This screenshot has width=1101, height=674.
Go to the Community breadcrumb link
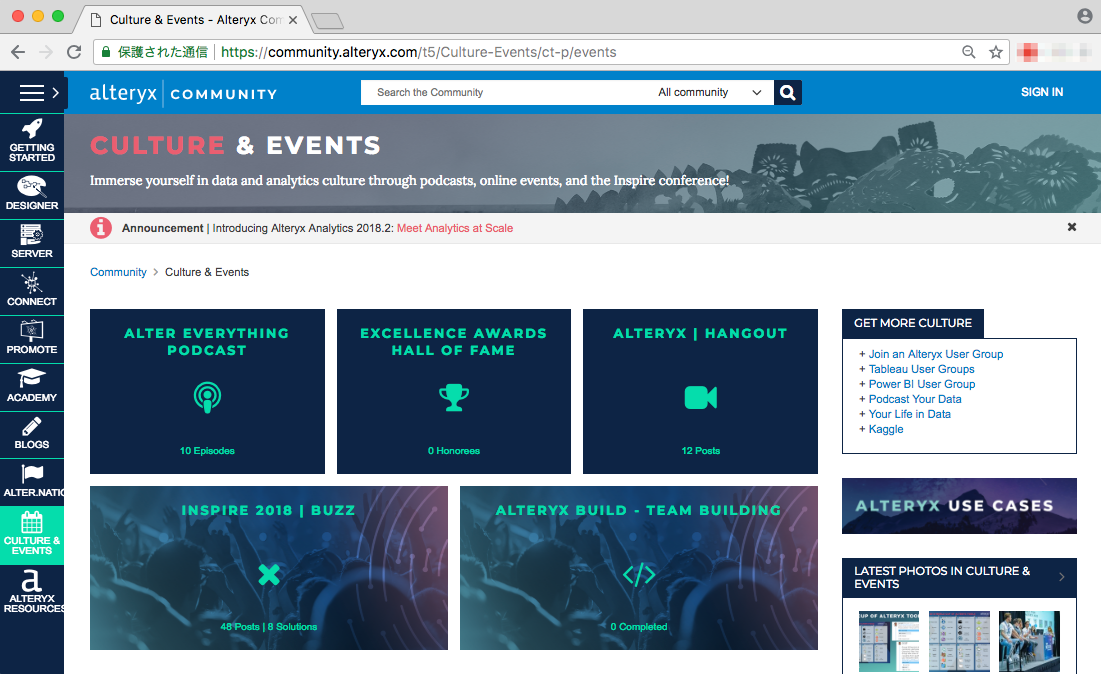(118, 272)
